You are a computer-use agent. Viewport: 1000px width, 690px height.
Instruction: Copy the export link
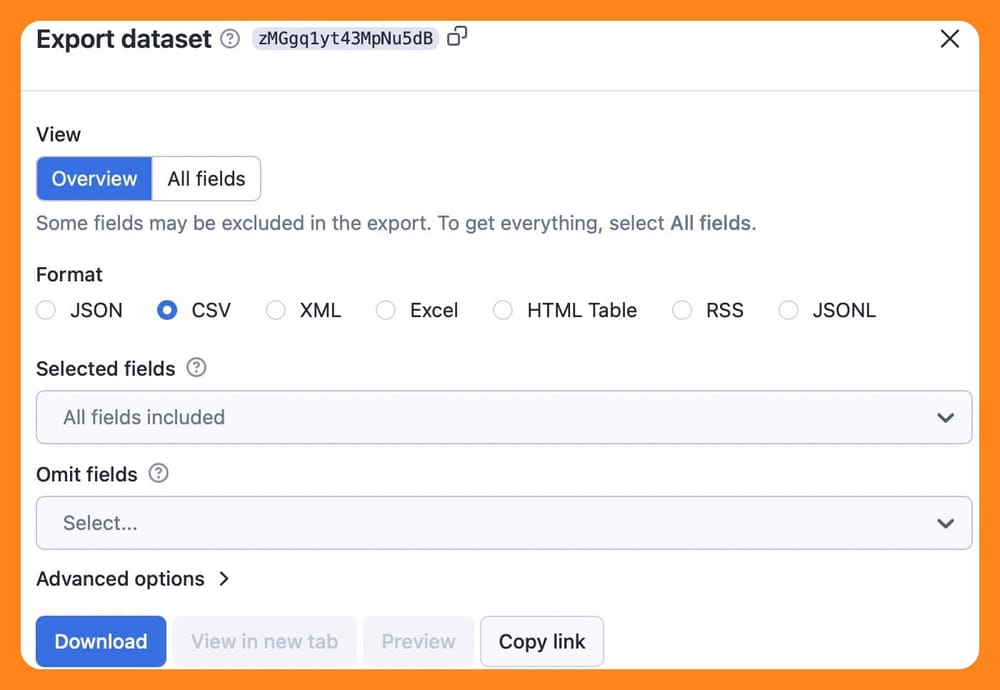542,641
